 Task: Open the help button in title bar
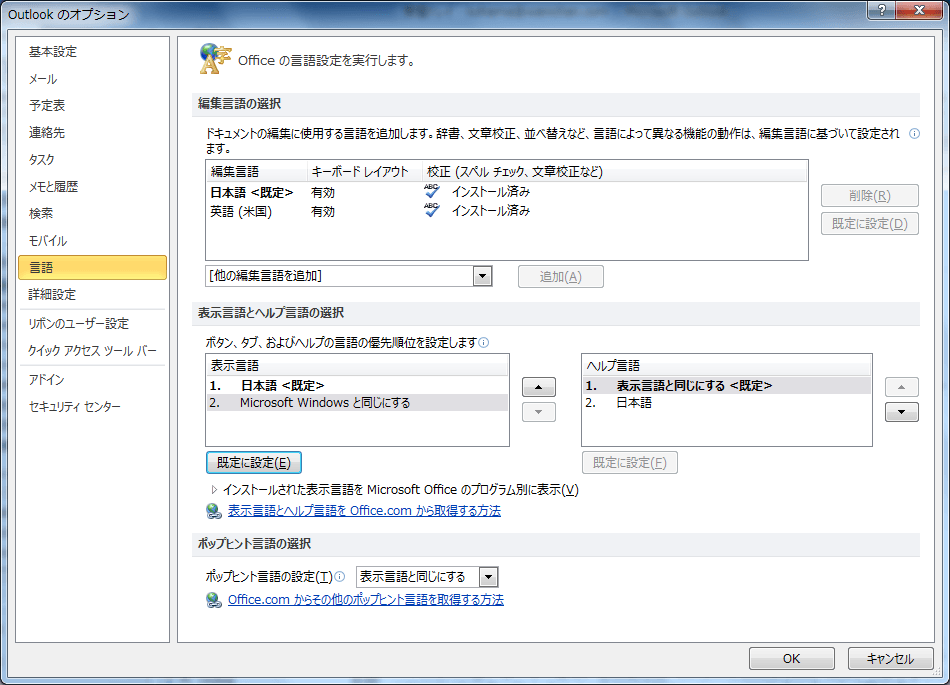click(x=882, y=10)
